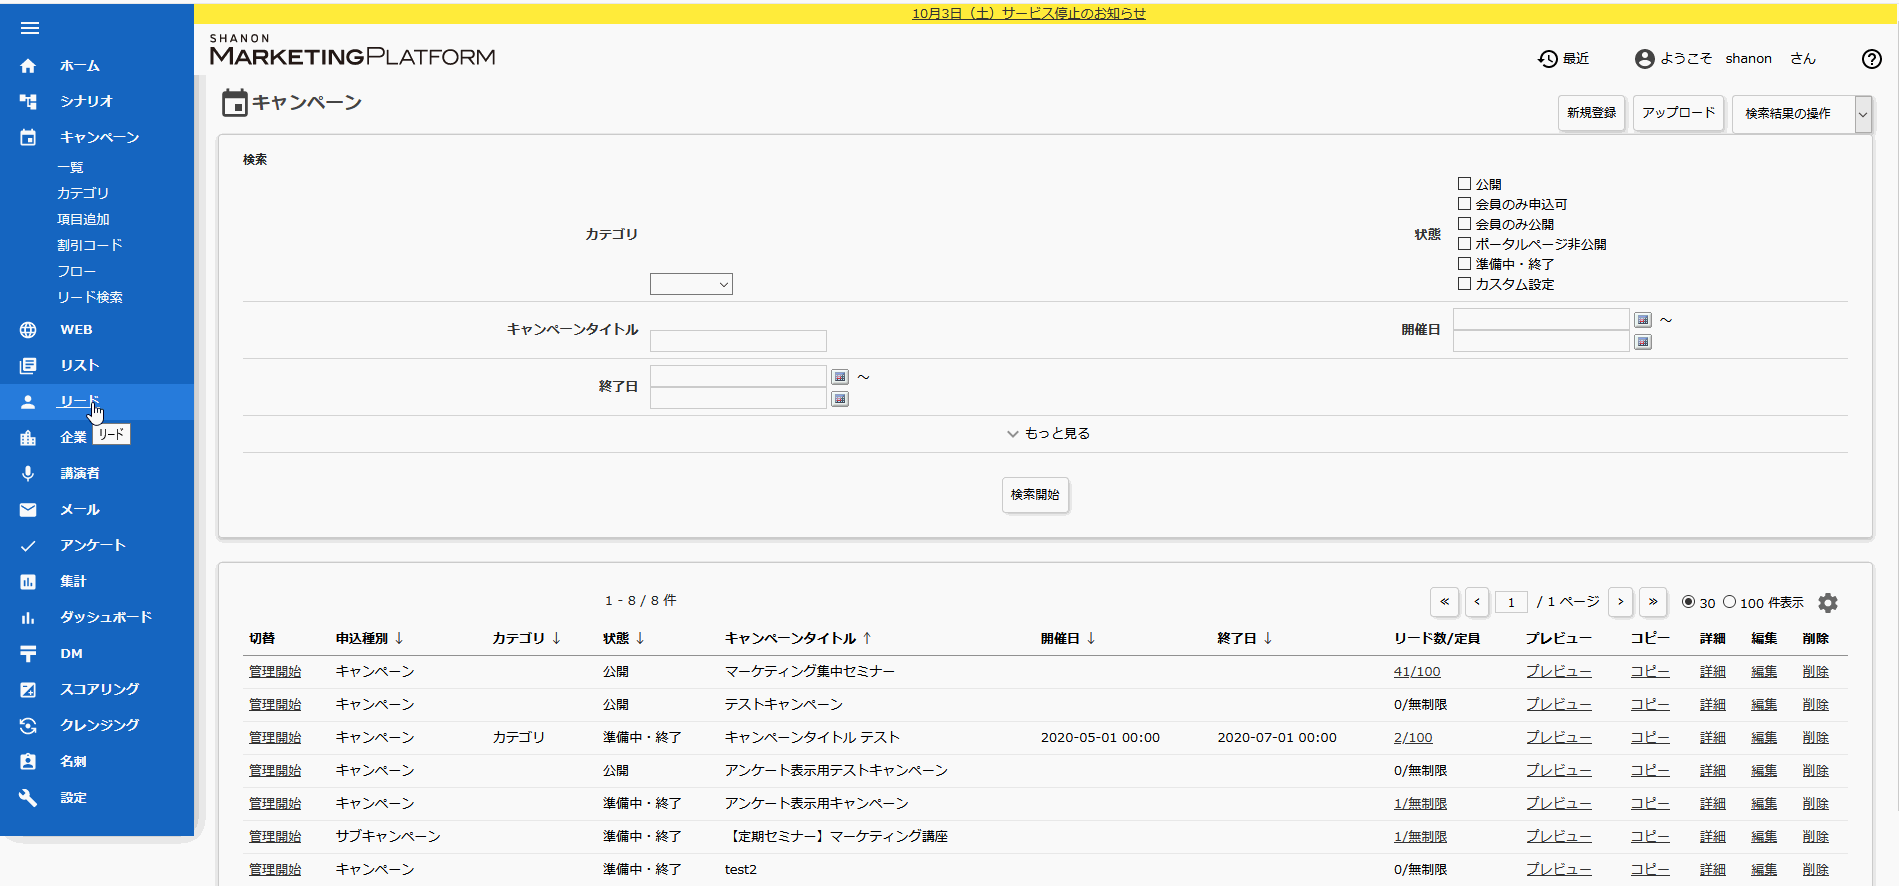Click the page number input field
The width and height of the screenshot is (1899, 886).
pyautogui.click(x=1511, y=602)
